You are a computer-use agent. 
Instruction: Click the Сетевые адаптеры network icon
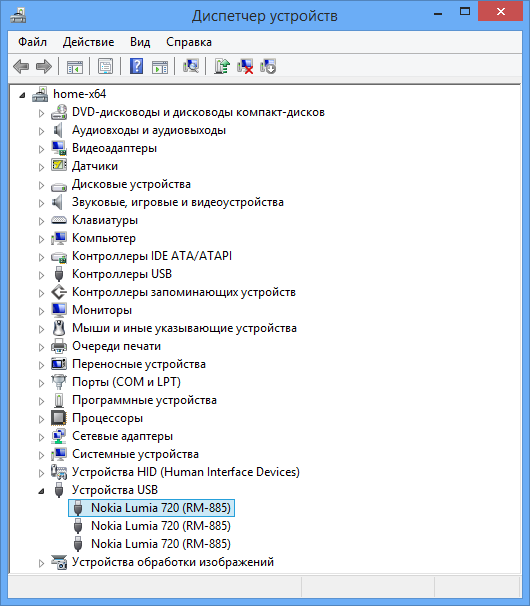click(59, 436)
